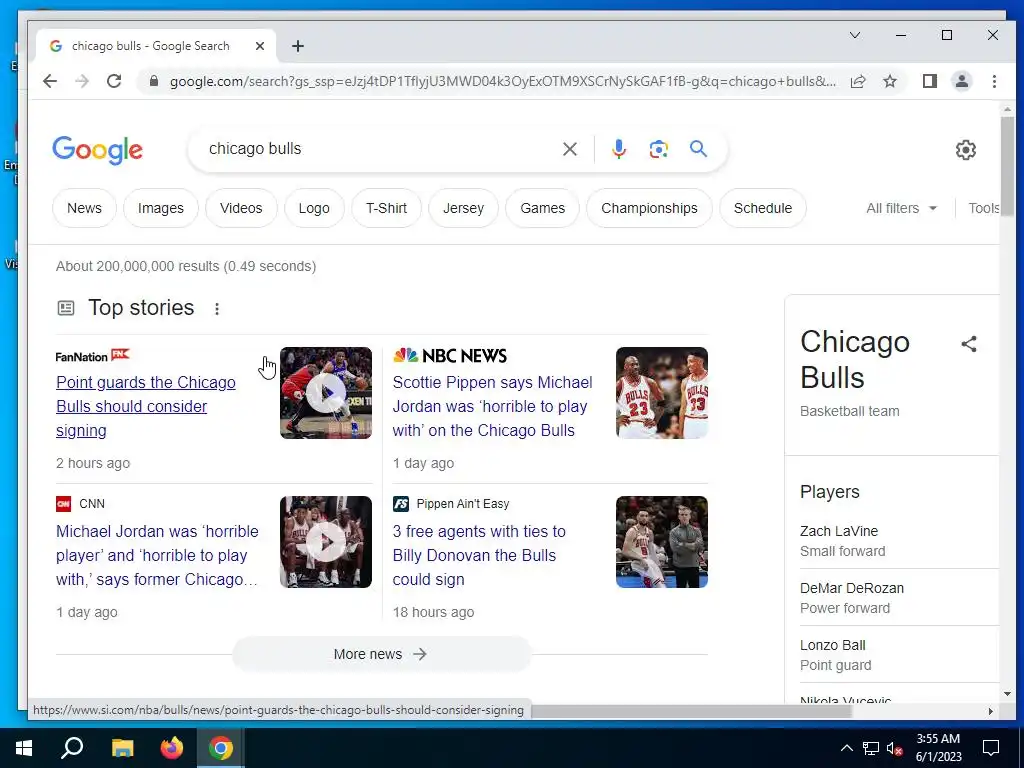Open Google quick settings gear
The image size is (1024, 768).
click(x=965, y=150)
